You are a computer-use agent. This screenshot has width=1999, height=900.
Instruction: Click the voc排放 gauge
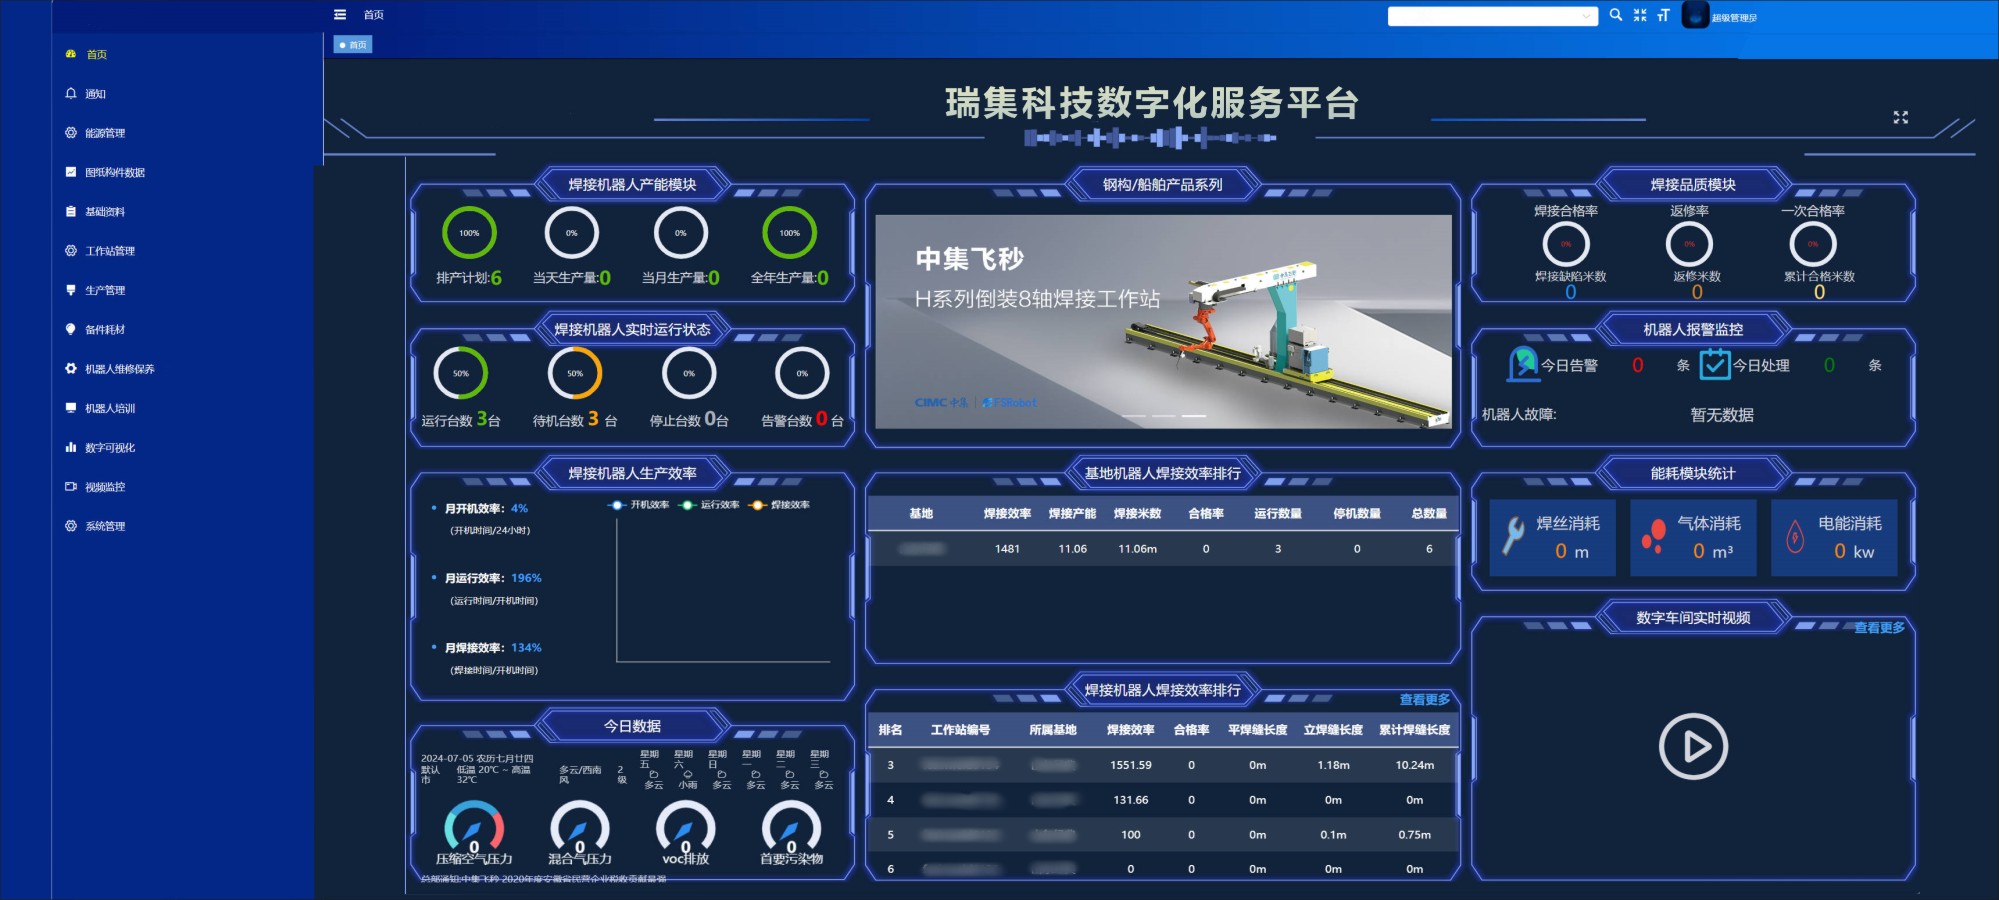pyautogui.click(x=686, y=826)
